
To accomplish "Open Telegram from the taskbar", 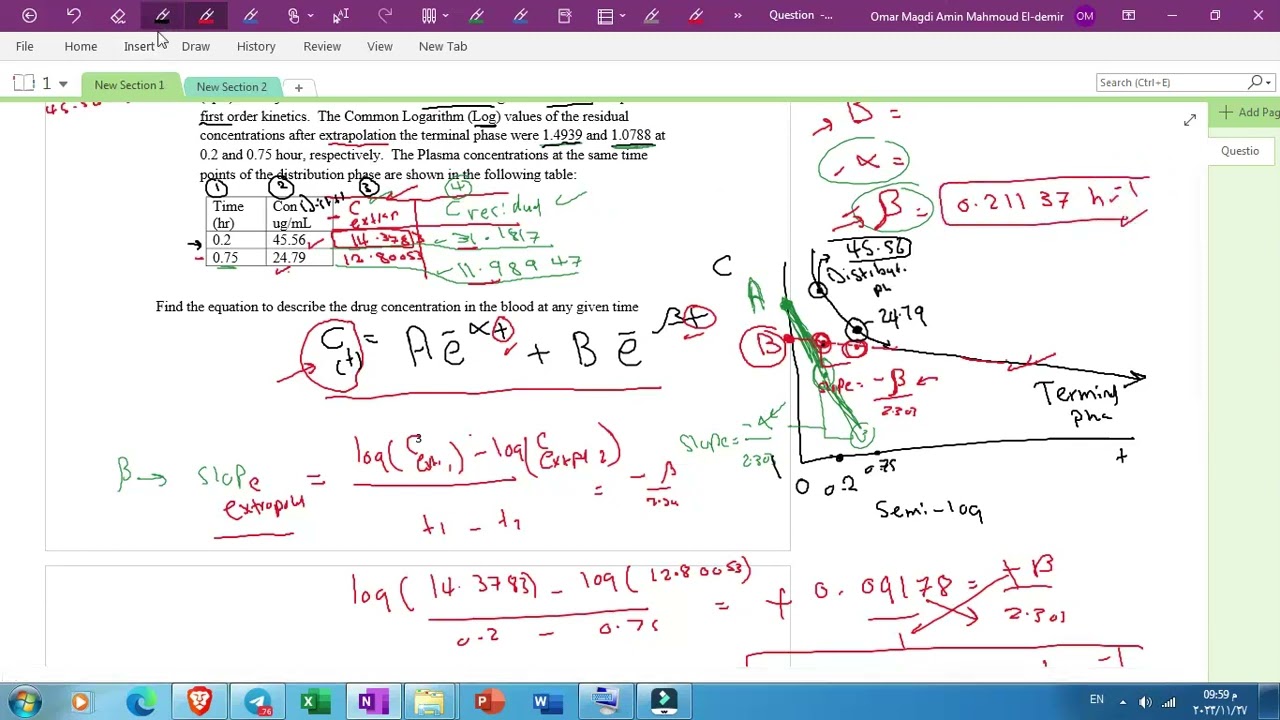I will click(x=259, y=702).
